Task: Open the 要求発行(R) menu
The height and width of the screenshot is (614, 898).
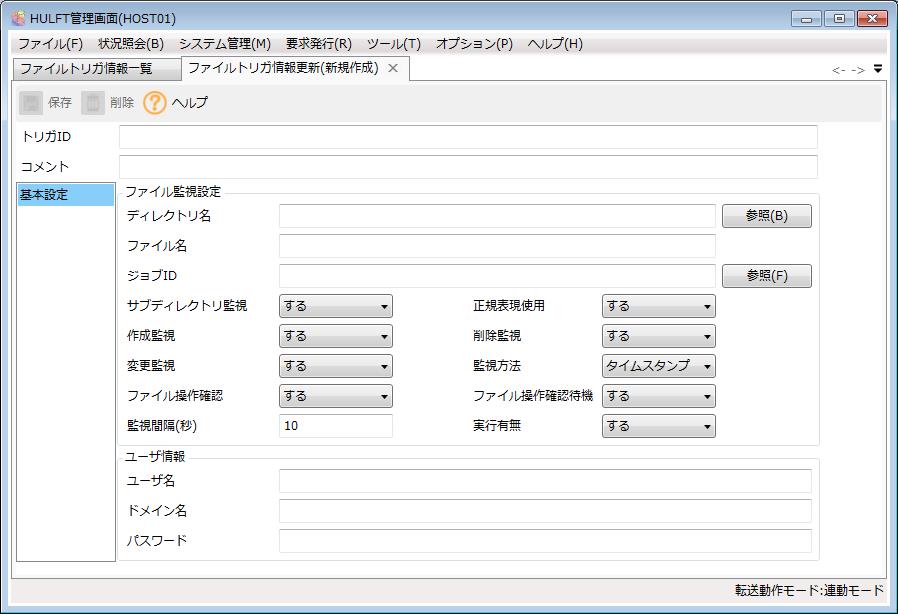Action: click(x=318, y=44)
